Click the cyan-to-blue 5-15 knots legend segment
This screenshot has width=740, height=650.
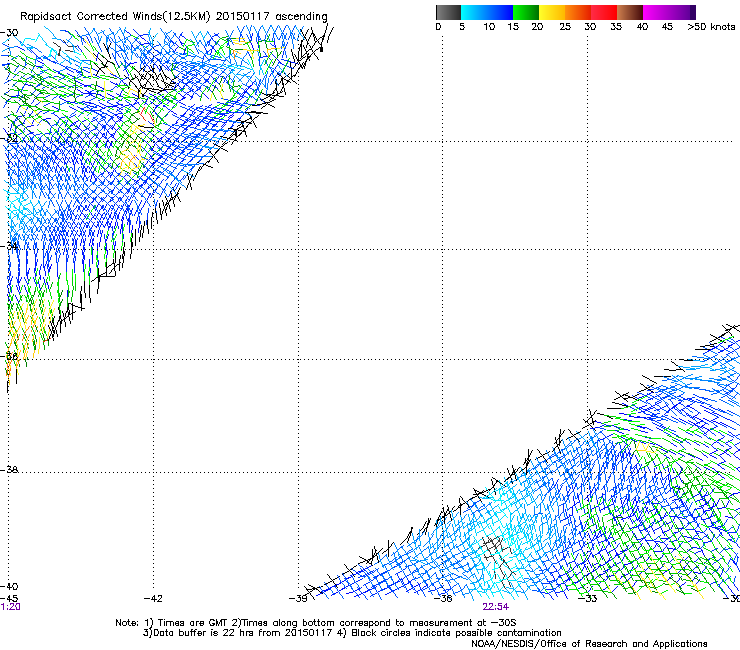tap(487, 12)
